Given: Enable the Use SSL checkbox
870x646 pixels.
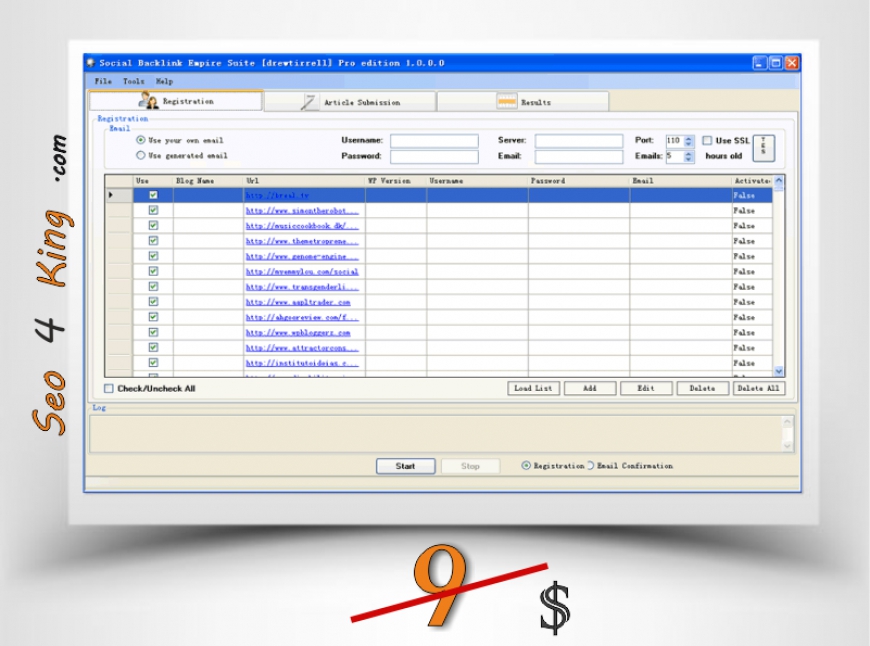Looking at the screenshot, I should tap(707, 140).
